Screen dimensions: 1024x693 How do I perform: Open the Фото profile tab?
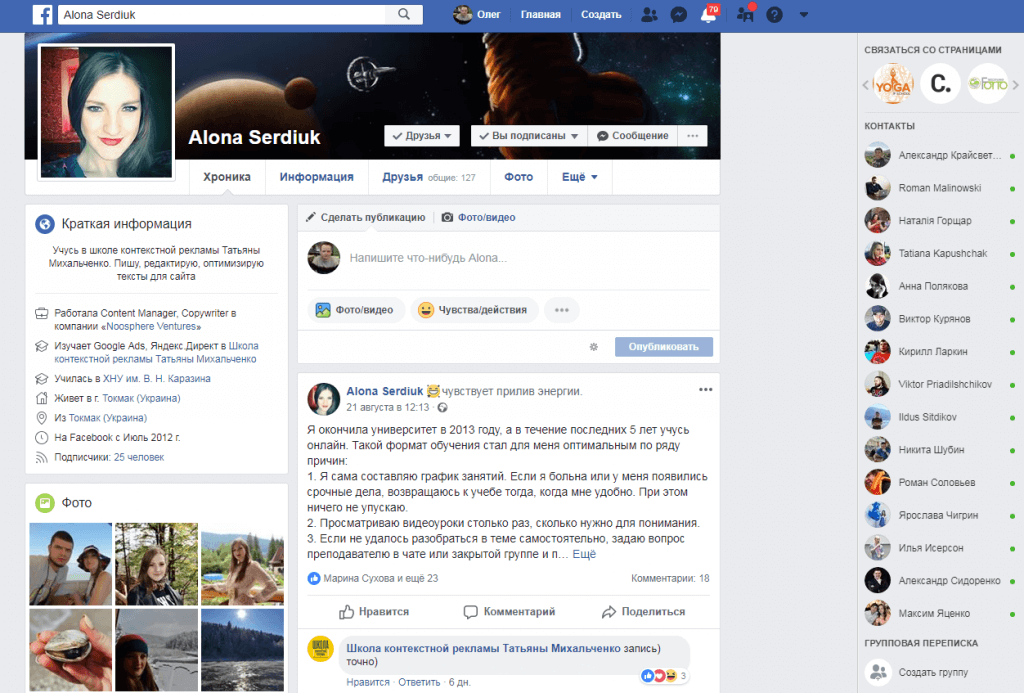click(518, 177)
